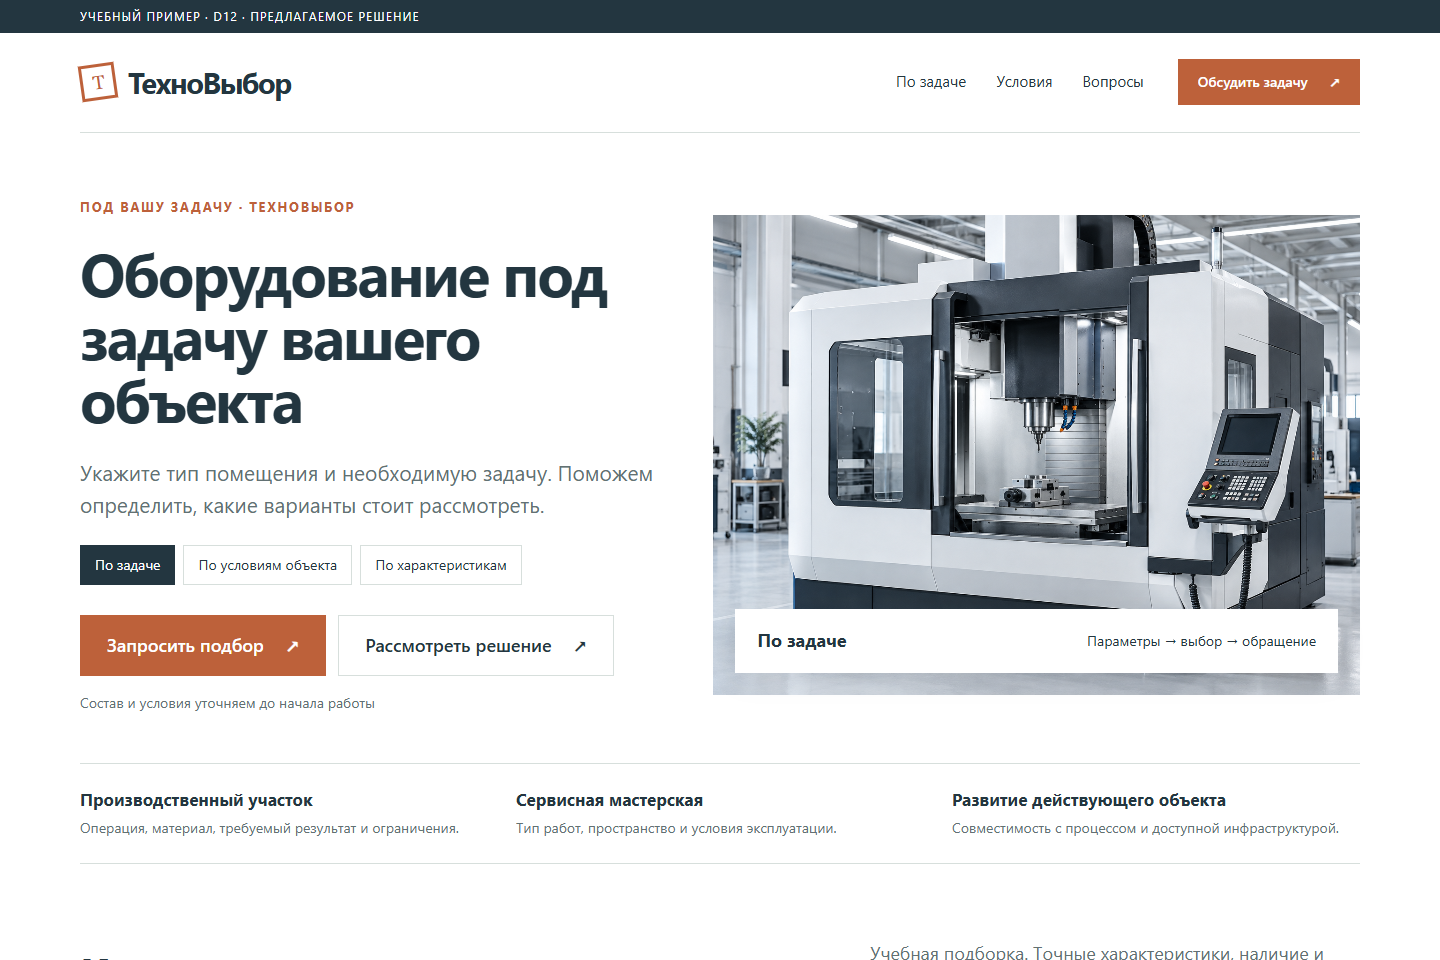Click the ПОД ВАШУ ЗАДАЧУ · ТЕХНОВЫБОР label
1440x960 pixels.
click(217, 207)
